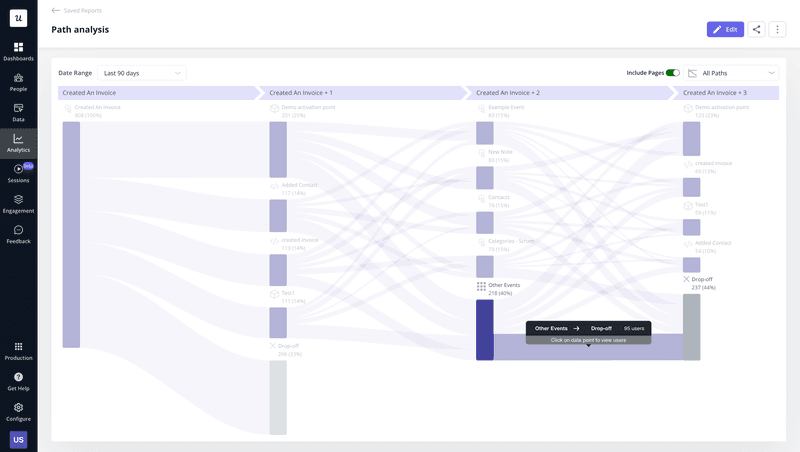Go to People in sidebar
This screenshot has width=800, height=452.
tap(18, 82)
